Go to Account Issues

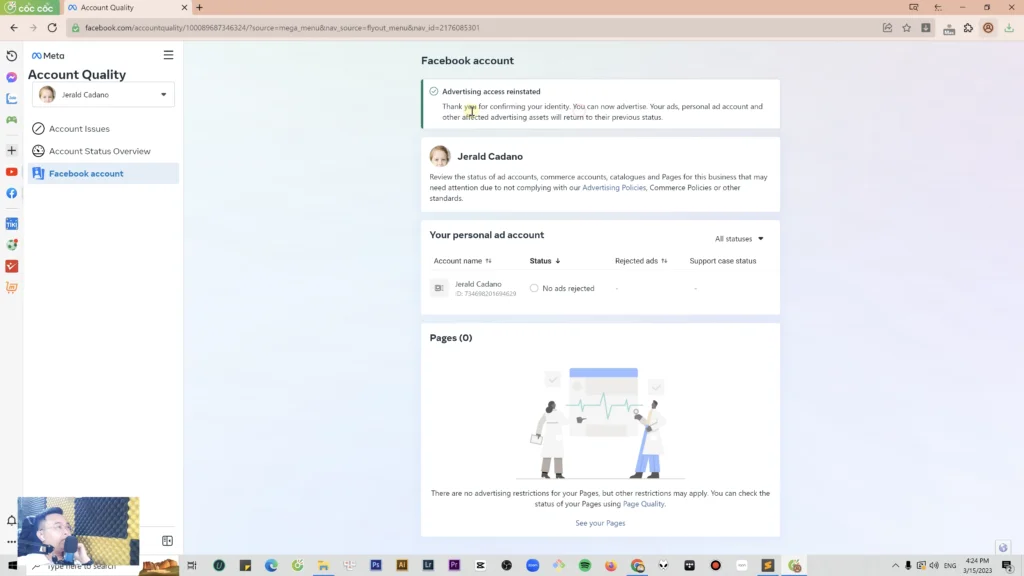coord(79,129)
